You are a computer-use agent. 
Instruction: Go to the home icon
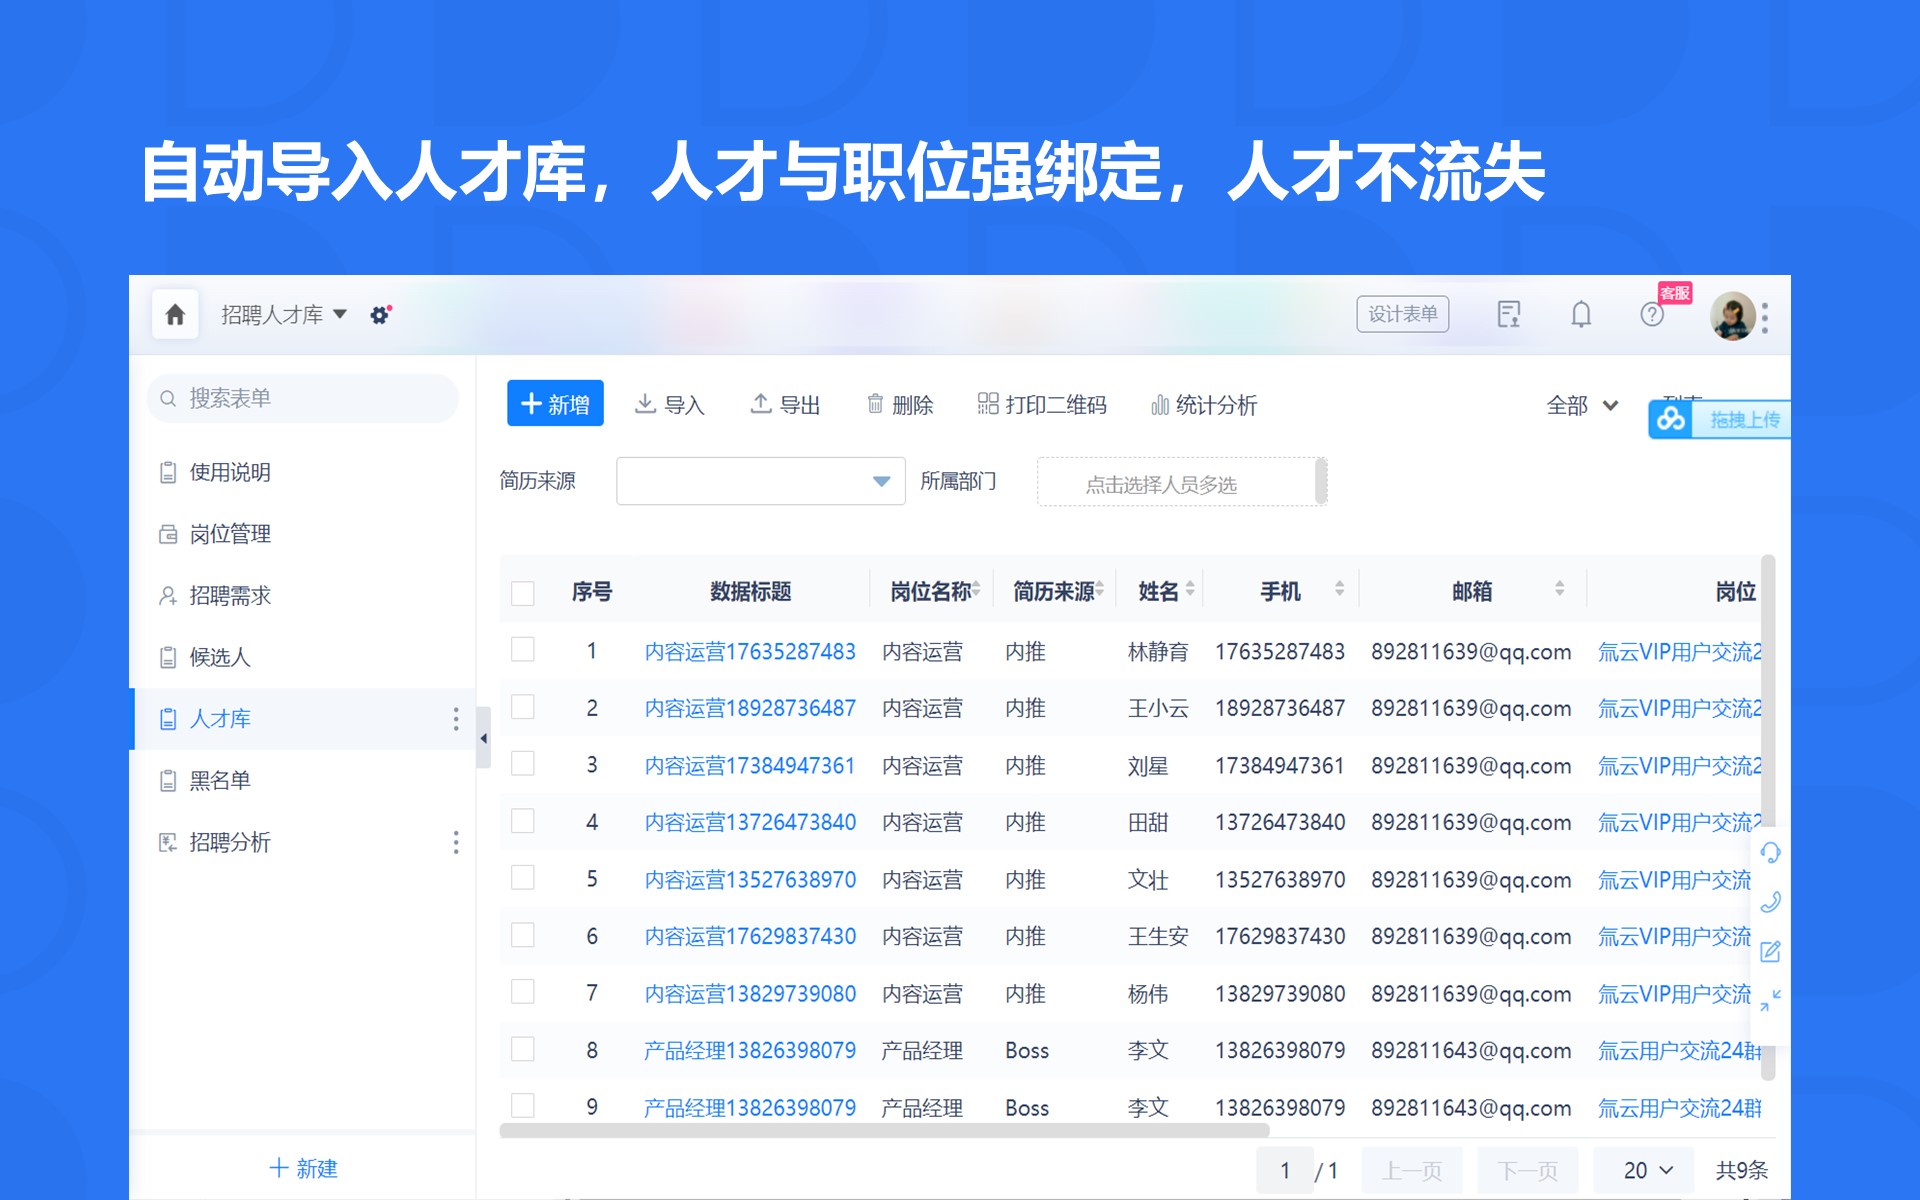tap(175, 315)
